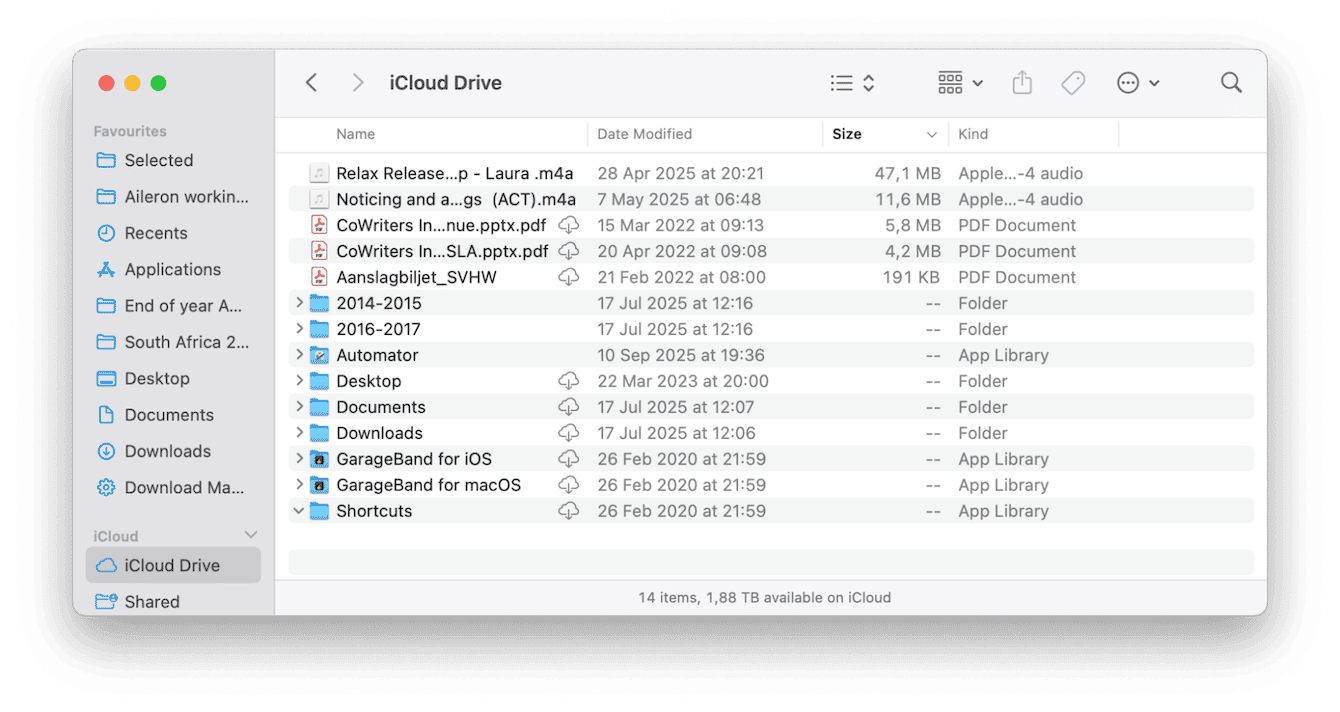Click the cloud download icon next to Aanslagbiljet_SVHW
1340x712 pixels.
click(x=569, y=277)
